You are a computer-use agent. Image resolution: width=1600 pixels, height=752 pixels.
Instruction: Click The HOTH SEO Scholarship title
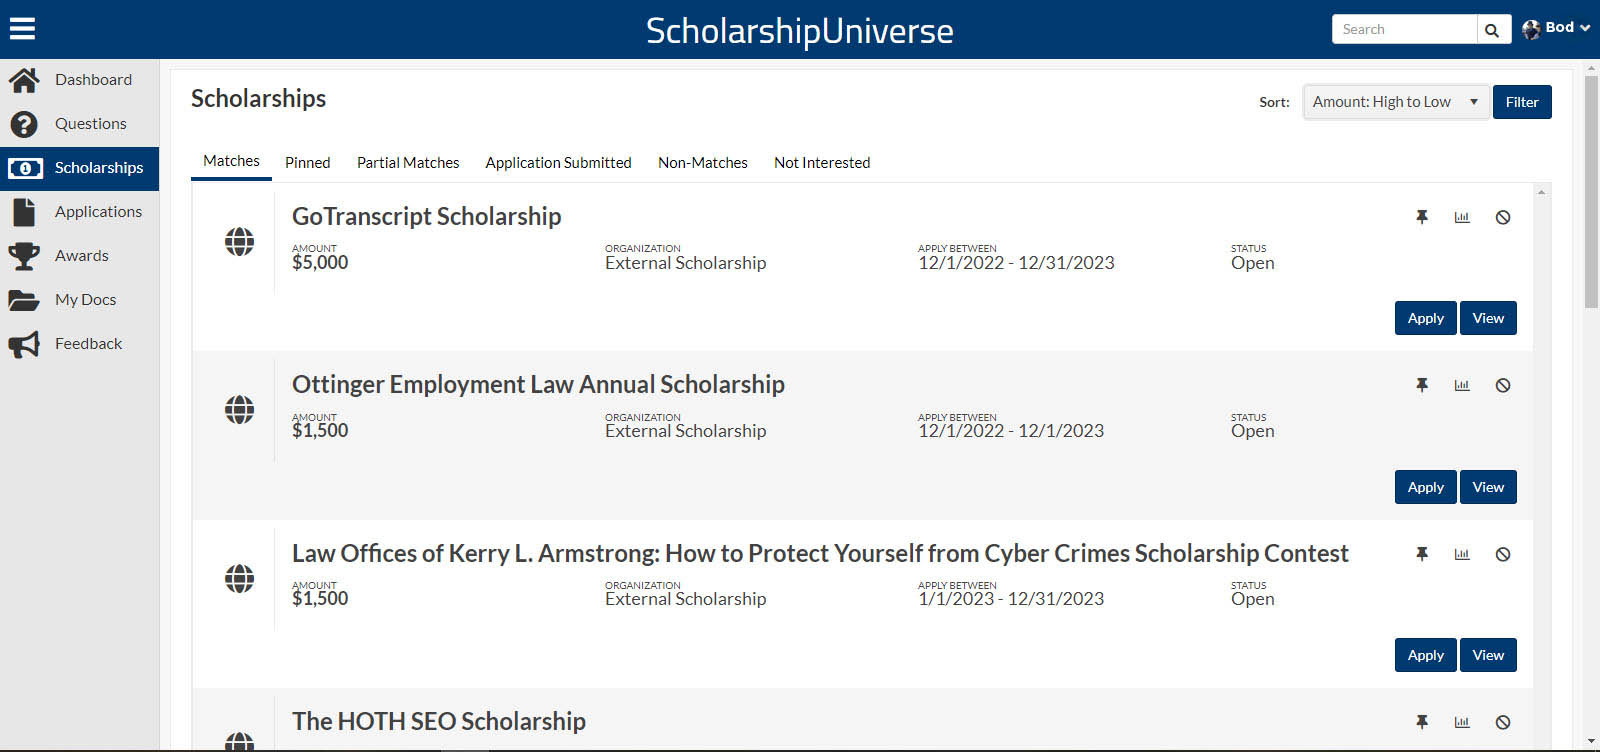439,722
